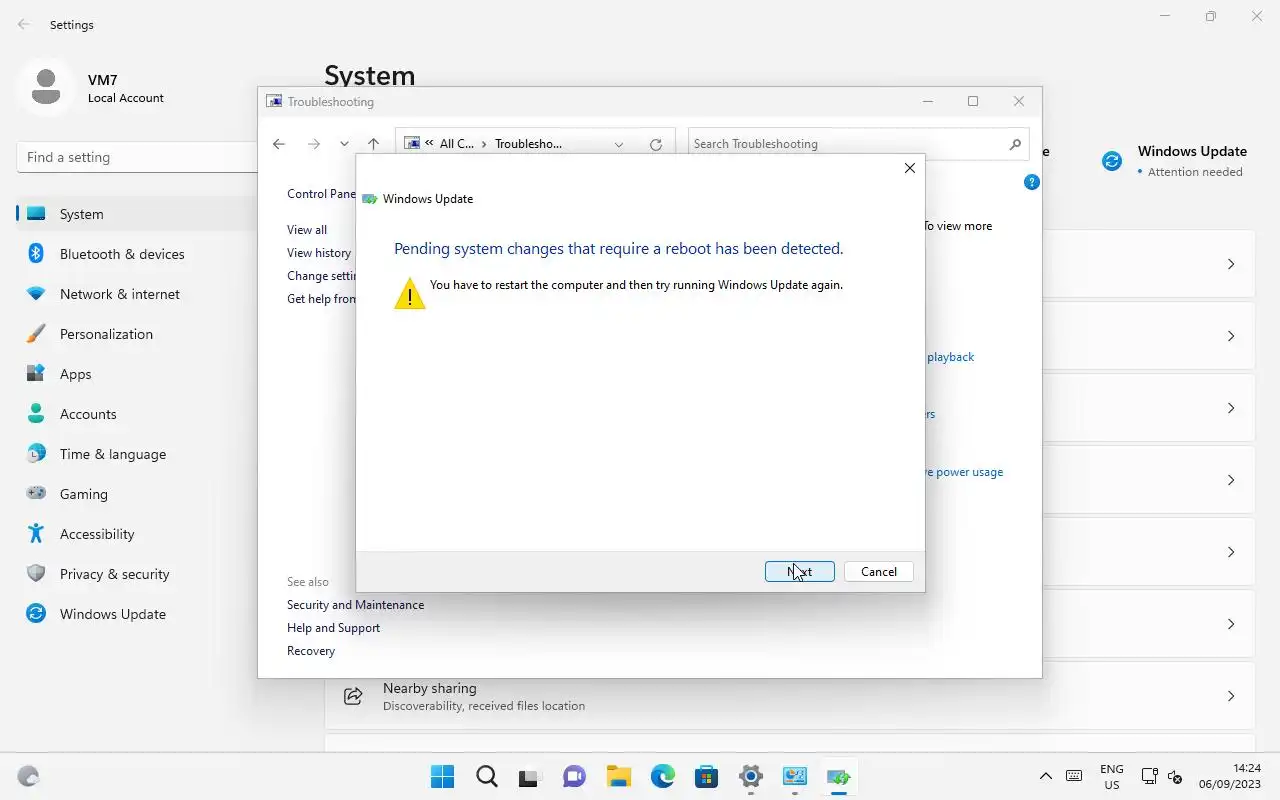Open recent locations dropdown in Troubleshooting window
Viewport: 1280px width, 800px height.
344,144
